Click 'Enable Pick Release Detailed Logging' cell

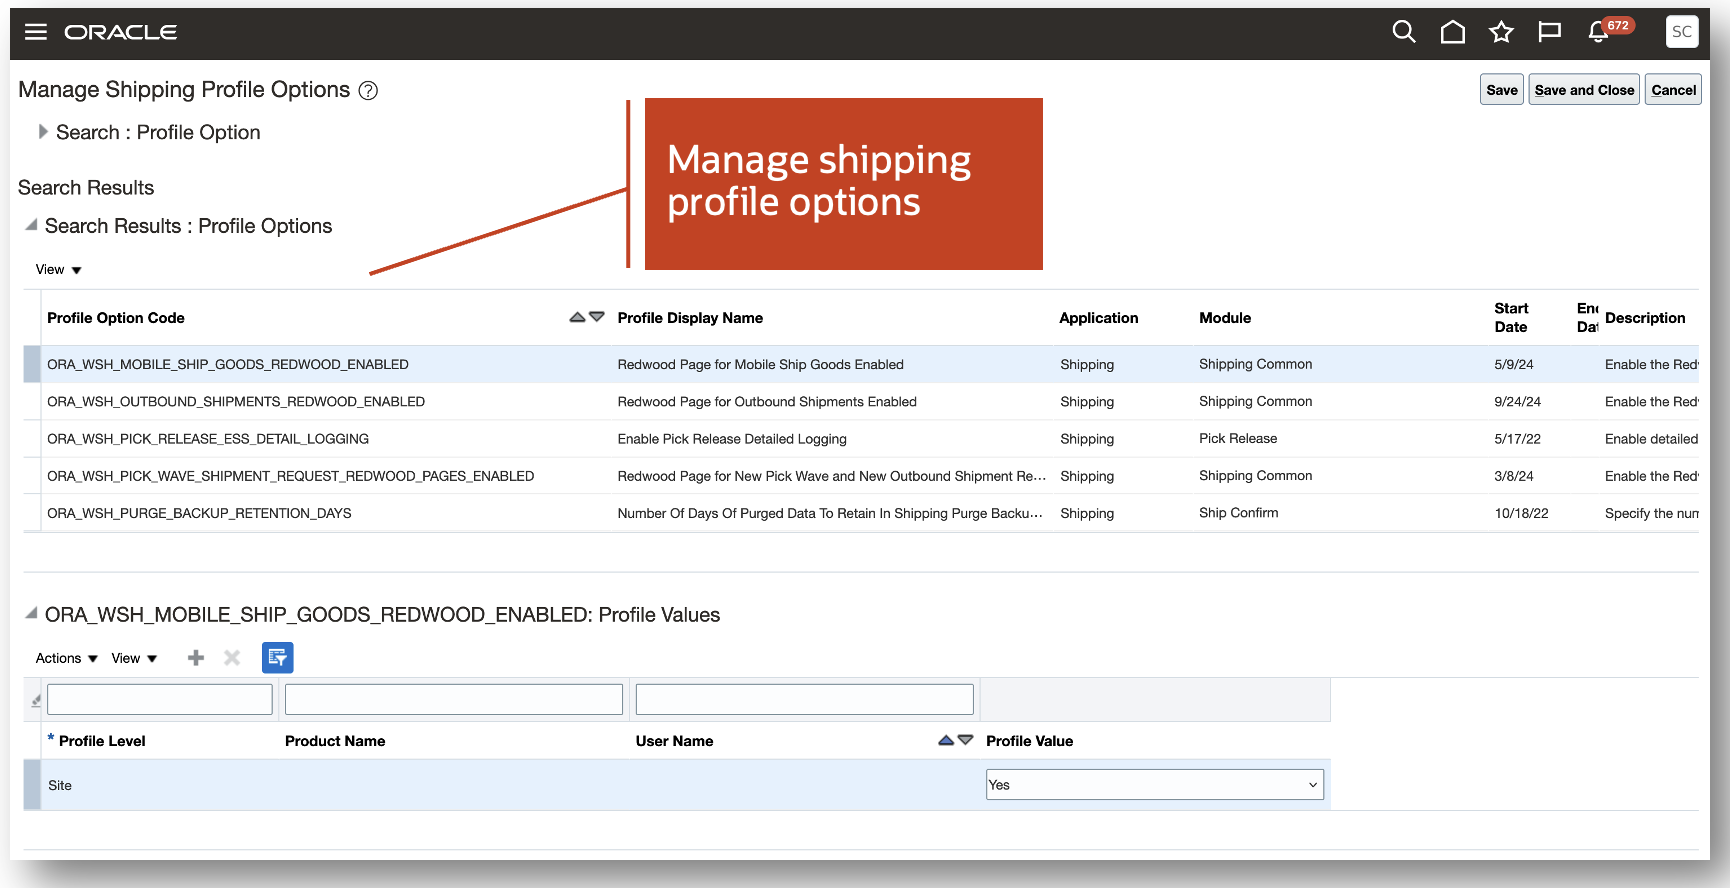point(732,439)
